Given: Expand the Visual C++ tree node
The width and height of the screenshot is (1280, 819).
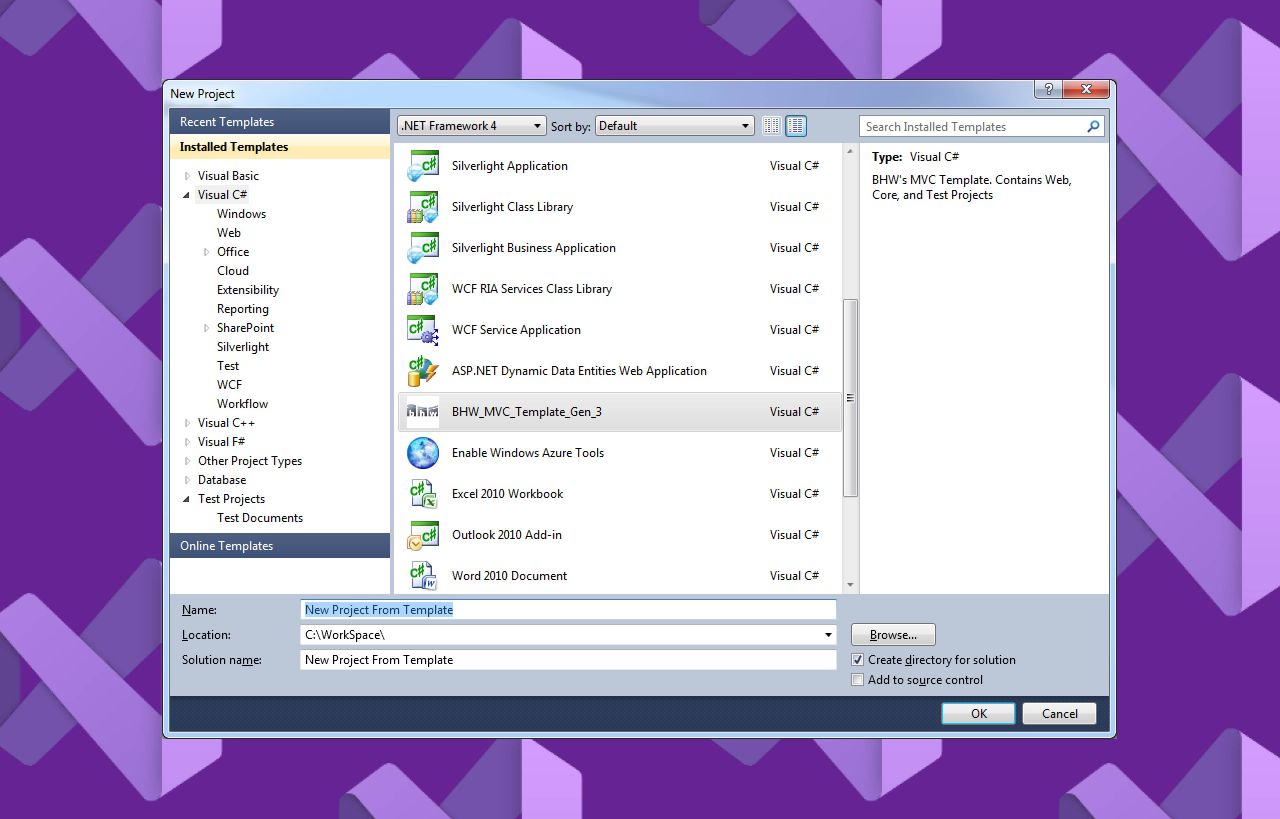Looking at the screenshot, I should (187, 423).
